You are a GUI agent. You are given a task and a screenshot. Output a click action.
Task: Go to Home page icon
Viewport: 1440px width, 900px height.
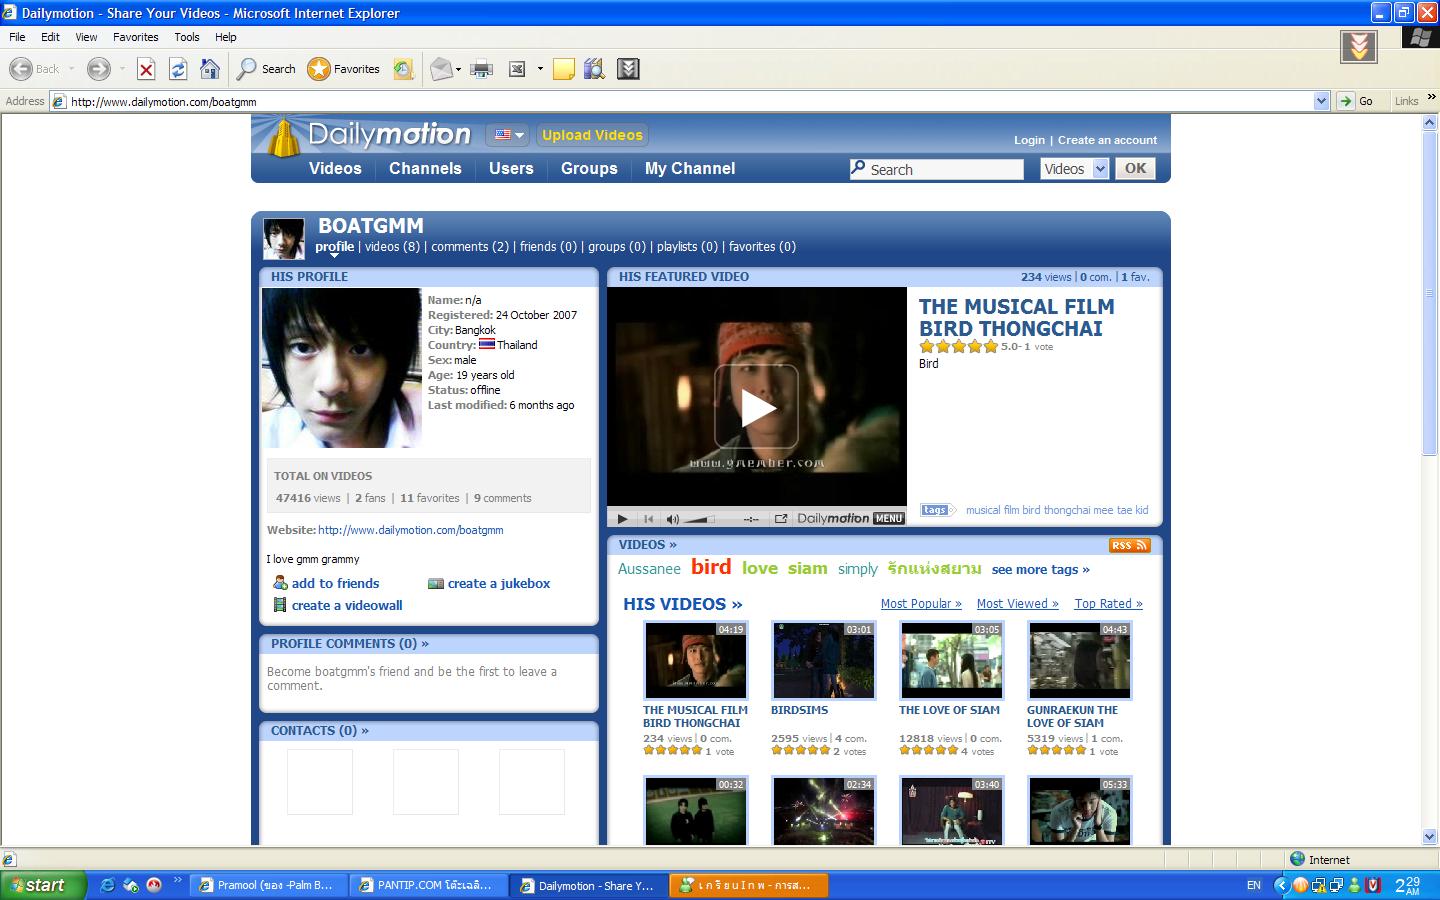pyautogui.click(x=210, y=69)
